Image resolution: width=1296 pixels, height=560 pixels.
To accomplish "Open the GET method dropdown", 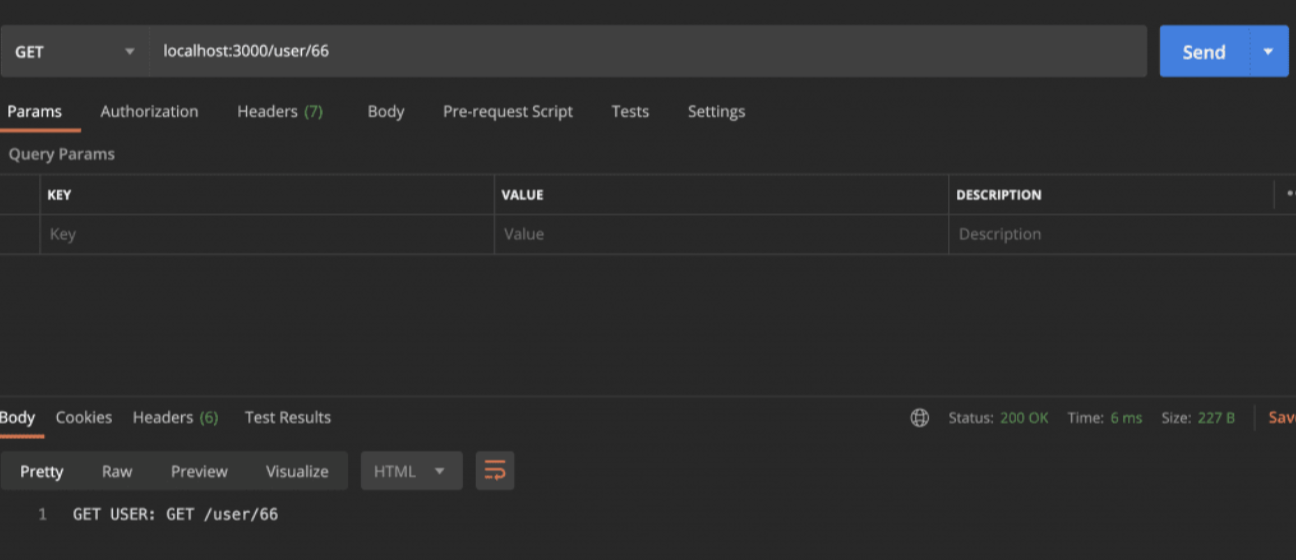I will [74, 51].
